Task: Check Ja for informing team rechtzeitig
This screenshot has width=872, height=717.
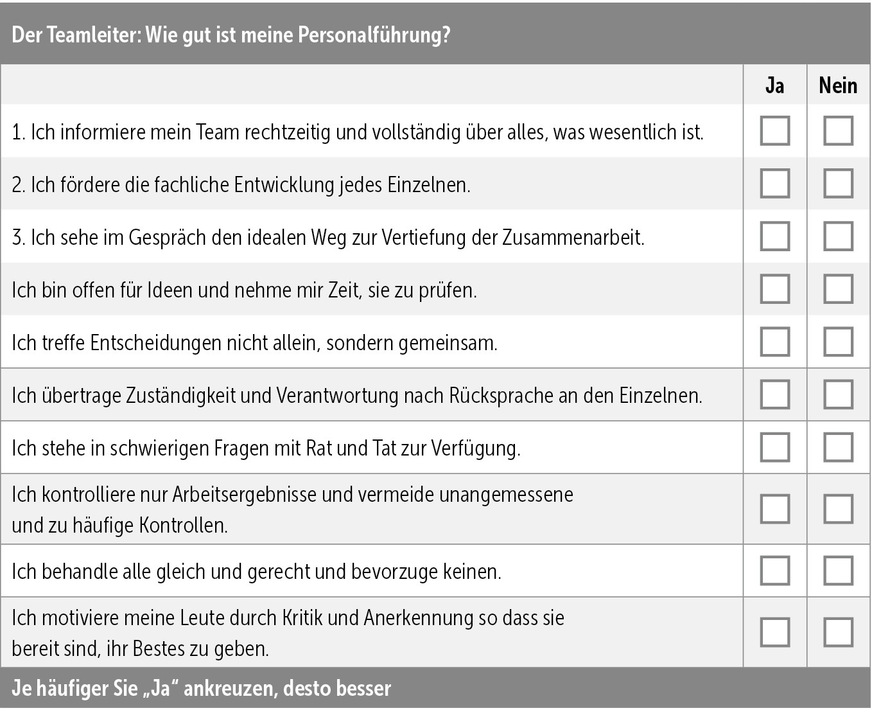Action: [775, 131]
